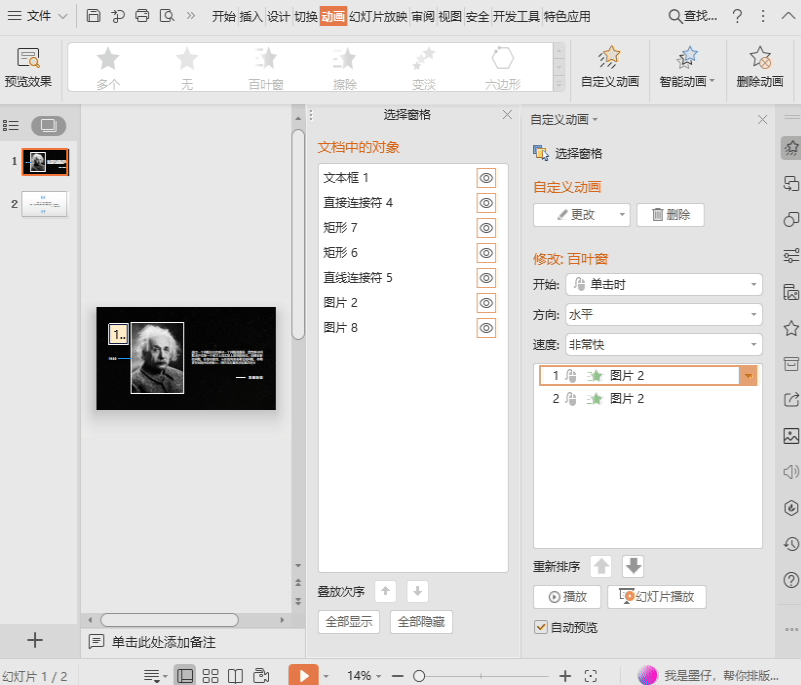The width and height of the screenshot is (801, 685).
Task: Click the 播放 play button in pane
Action: click(x=567, y=597)
